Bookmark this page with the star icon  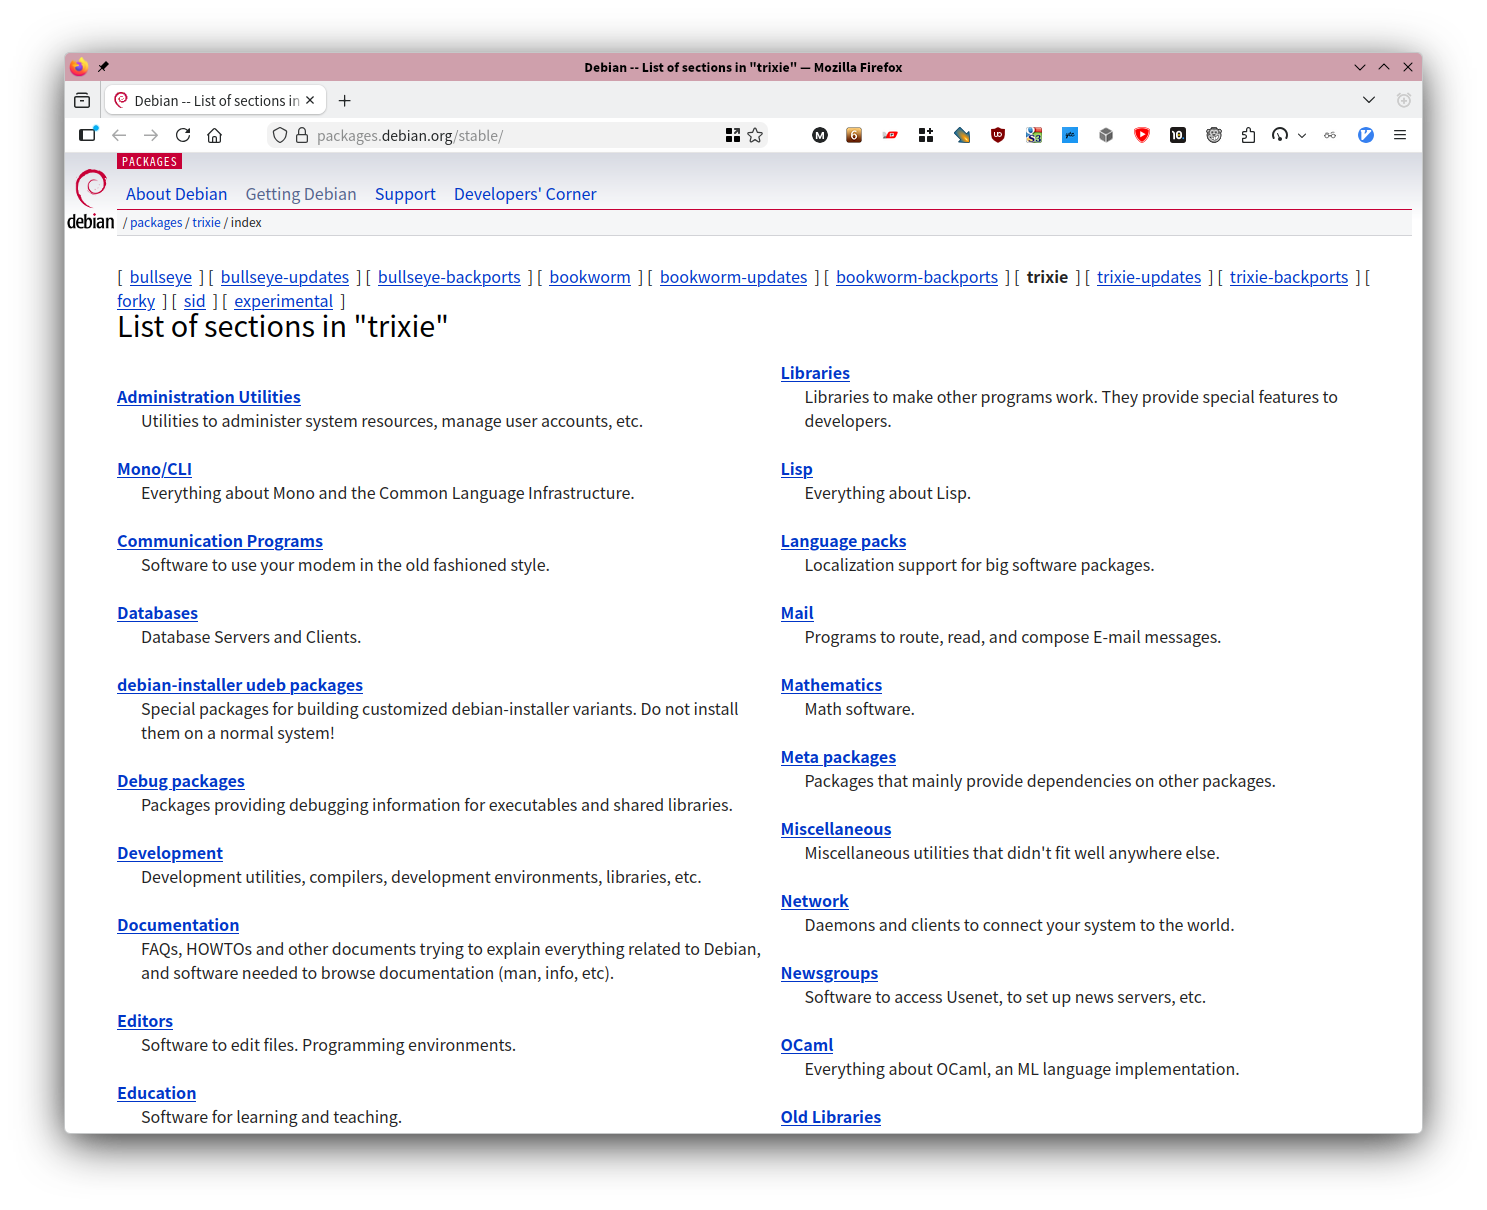[755, 135]
